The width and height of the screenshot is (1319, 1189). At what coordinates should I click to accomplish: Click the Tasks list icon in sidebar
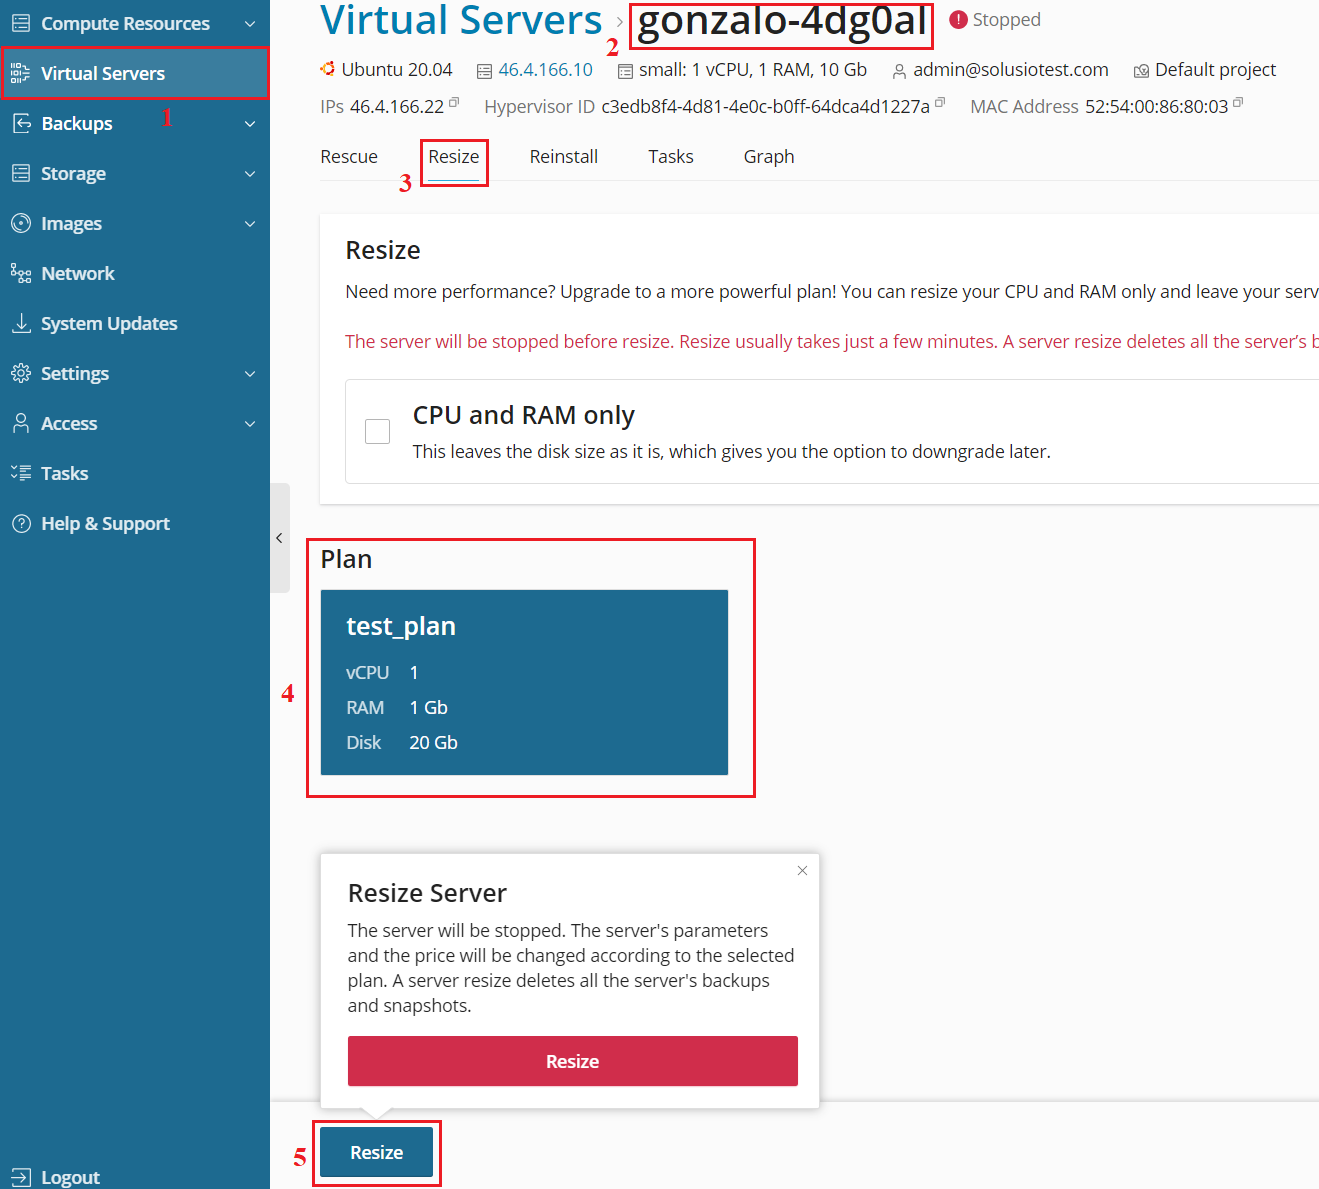[x=21, y=473]
